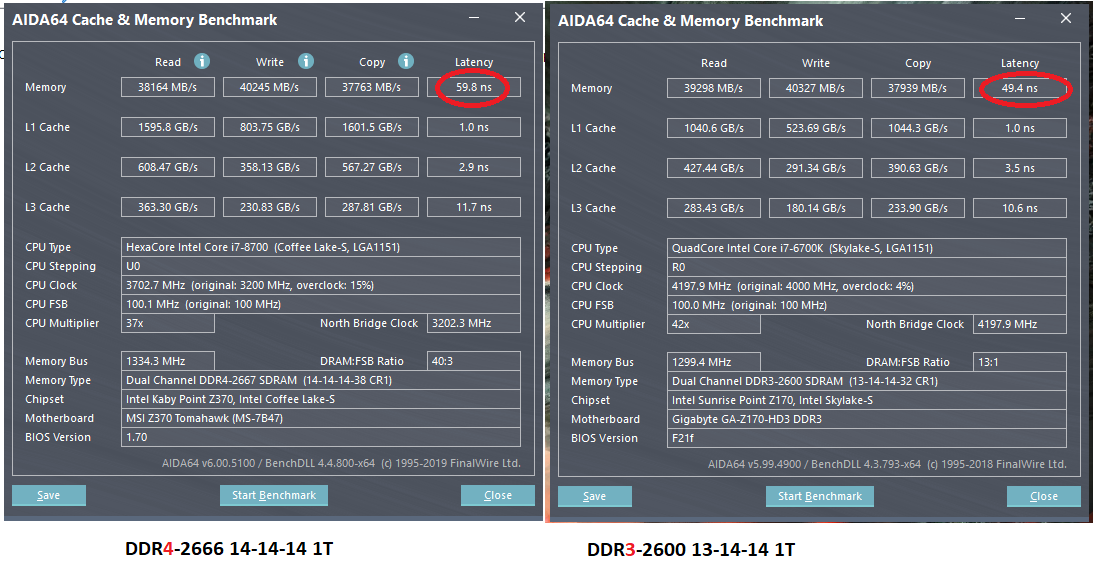Click CPU FSB field showing 100.1 MHz
Screen dimensions: 1094x578
pyautogui.click(x=320, y=304)
